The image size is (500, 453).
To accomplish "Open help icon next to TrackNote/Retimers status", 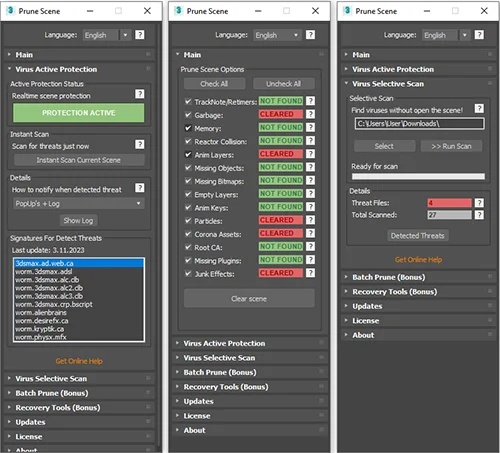I will tap(310, 101).
